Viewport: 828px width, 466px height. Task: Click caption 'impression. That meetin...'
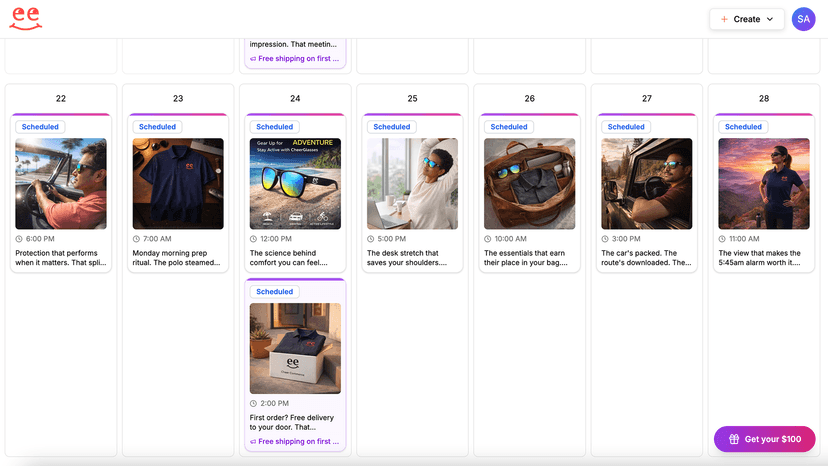[293, 44]
